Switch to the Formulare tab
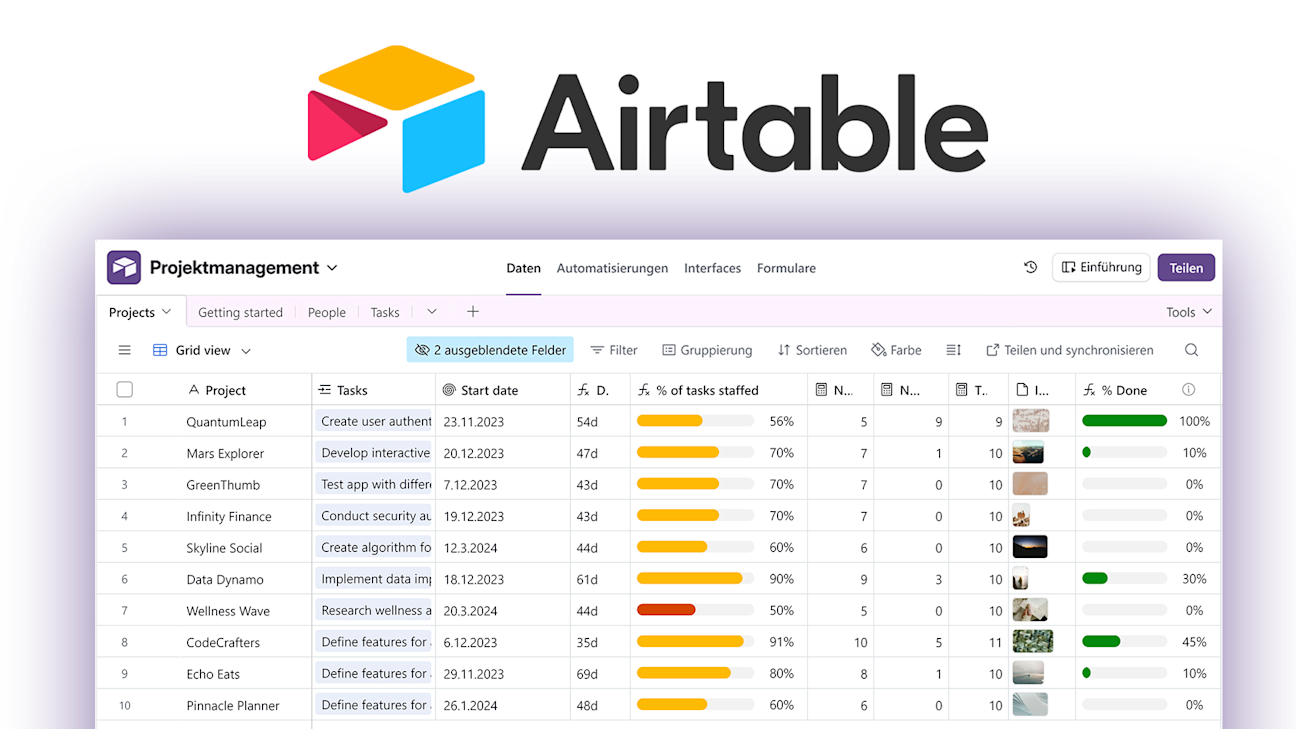This screenshot has height=729, width=1296. [x=786, y=268]
